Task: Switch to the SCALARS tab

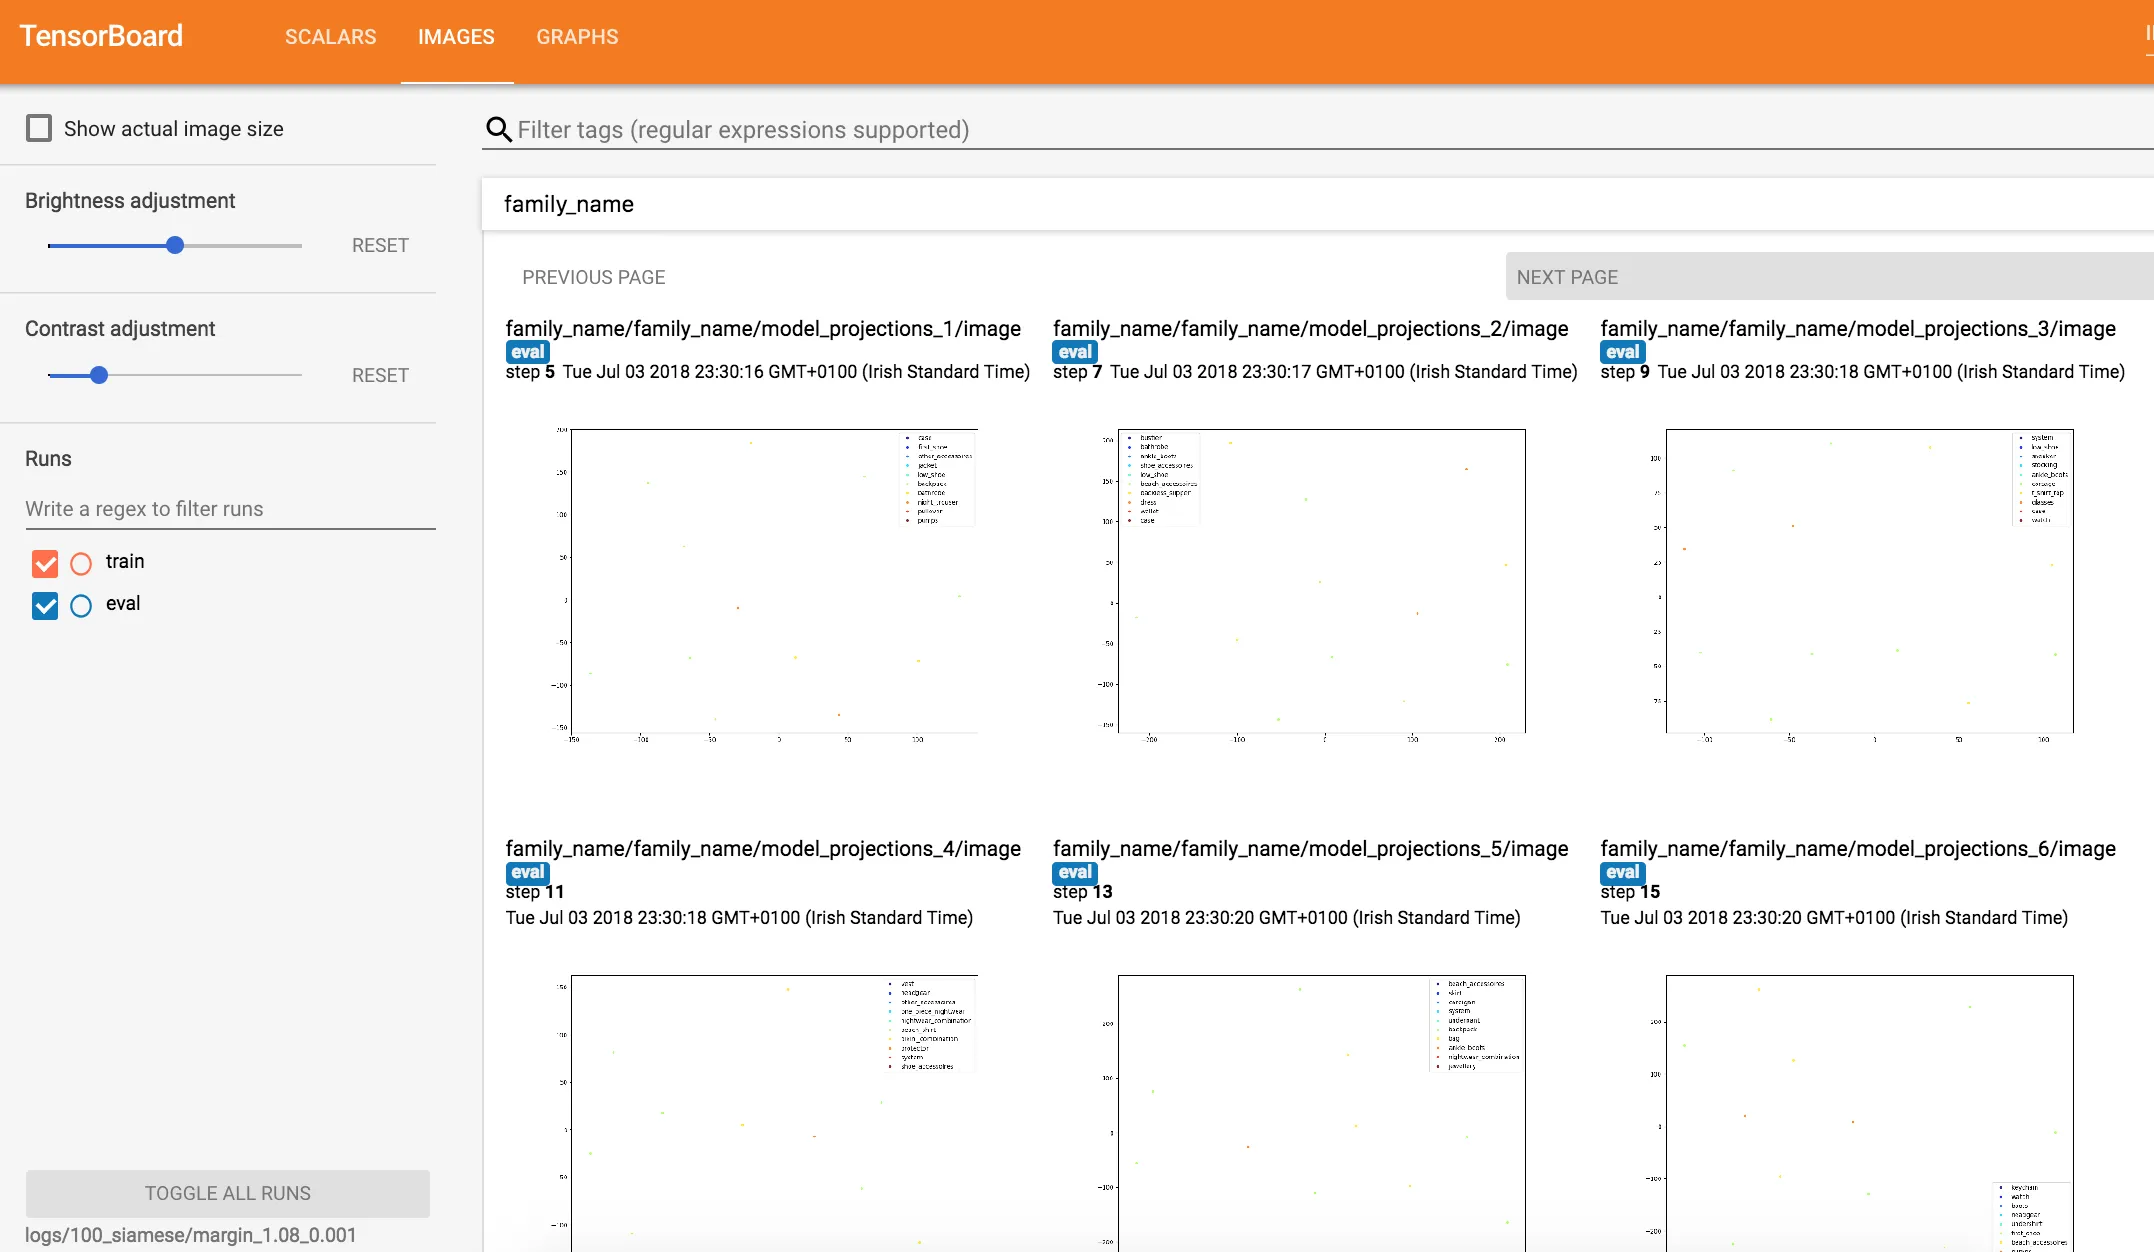Action: click(x=330, y=37)
